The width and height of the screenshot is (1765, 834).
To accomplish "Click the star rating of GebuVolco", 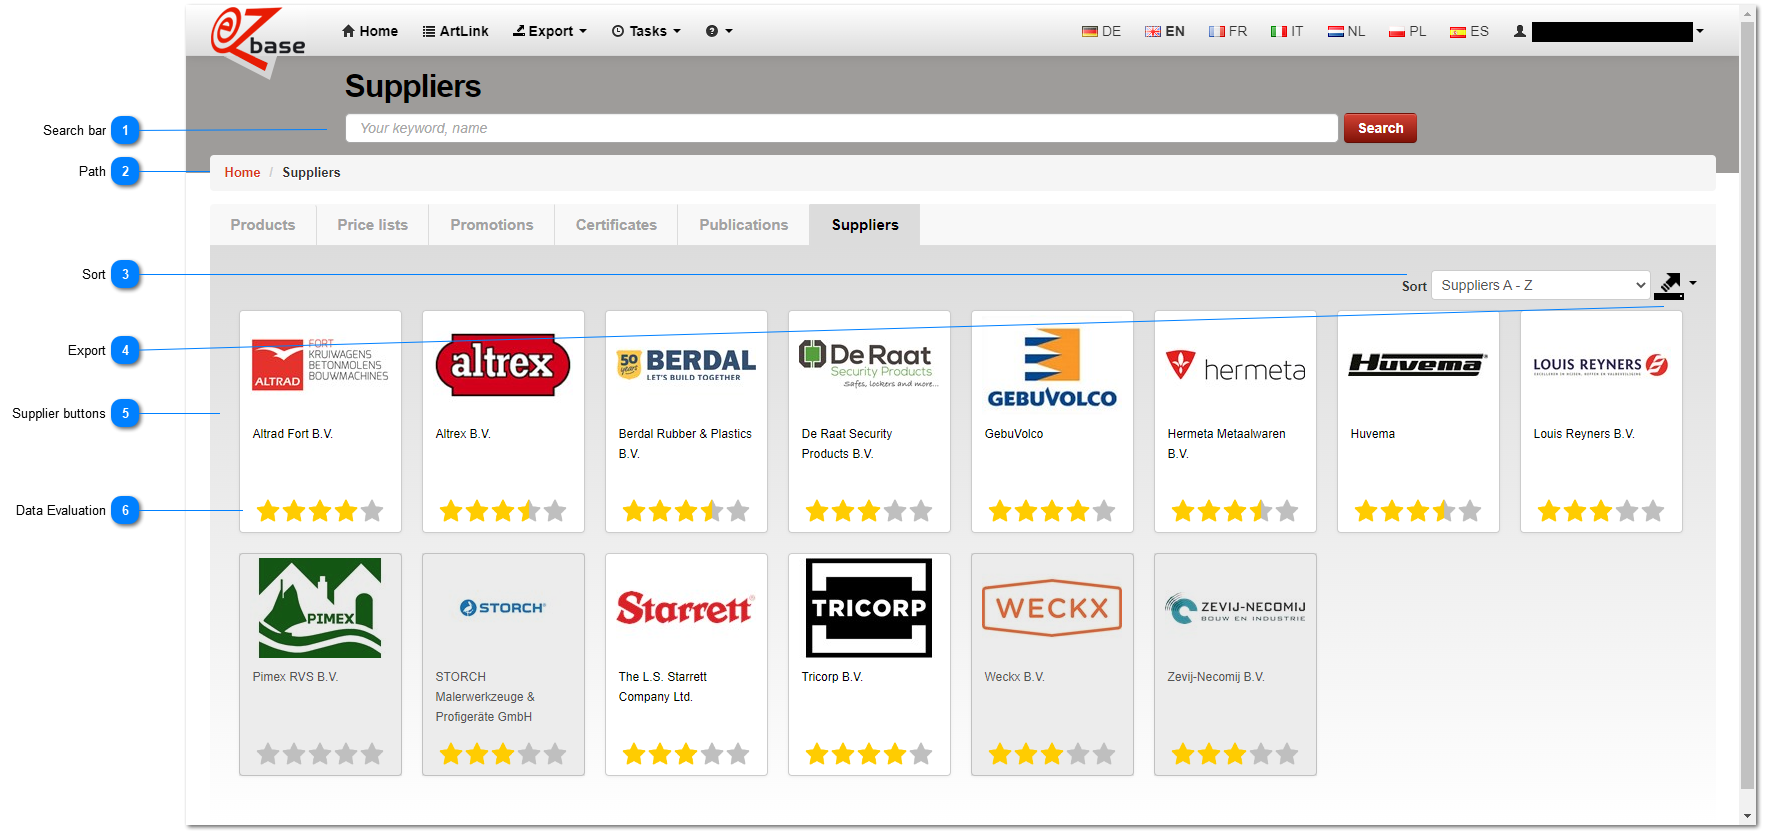I will 1052,511.
